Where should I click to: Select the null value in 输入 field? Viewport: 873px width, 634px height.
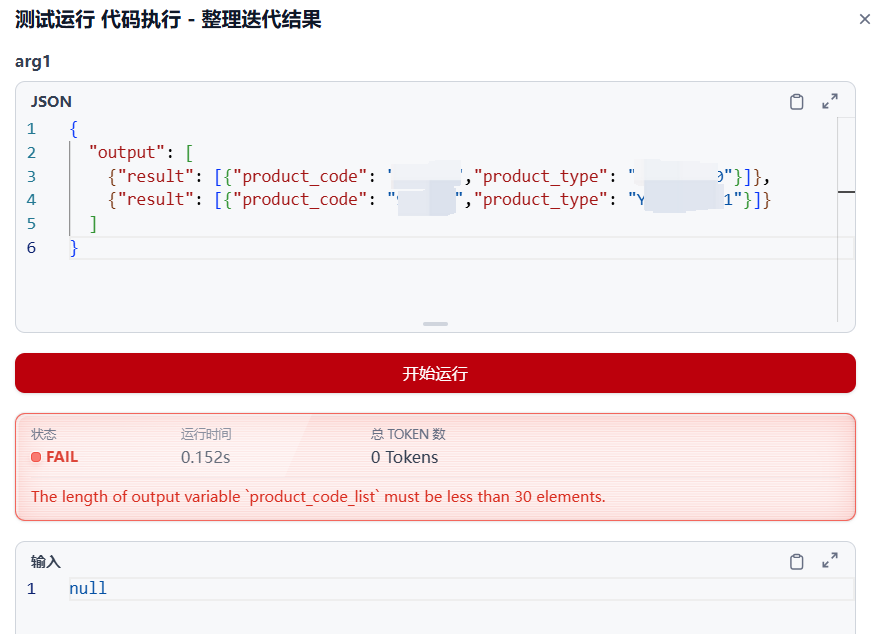(87, 588)
